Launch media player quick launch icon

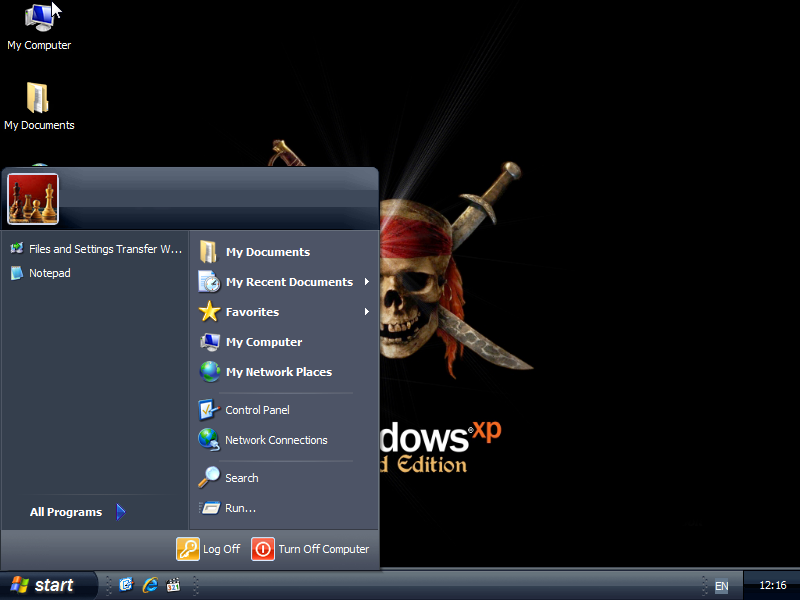(173, 585)
